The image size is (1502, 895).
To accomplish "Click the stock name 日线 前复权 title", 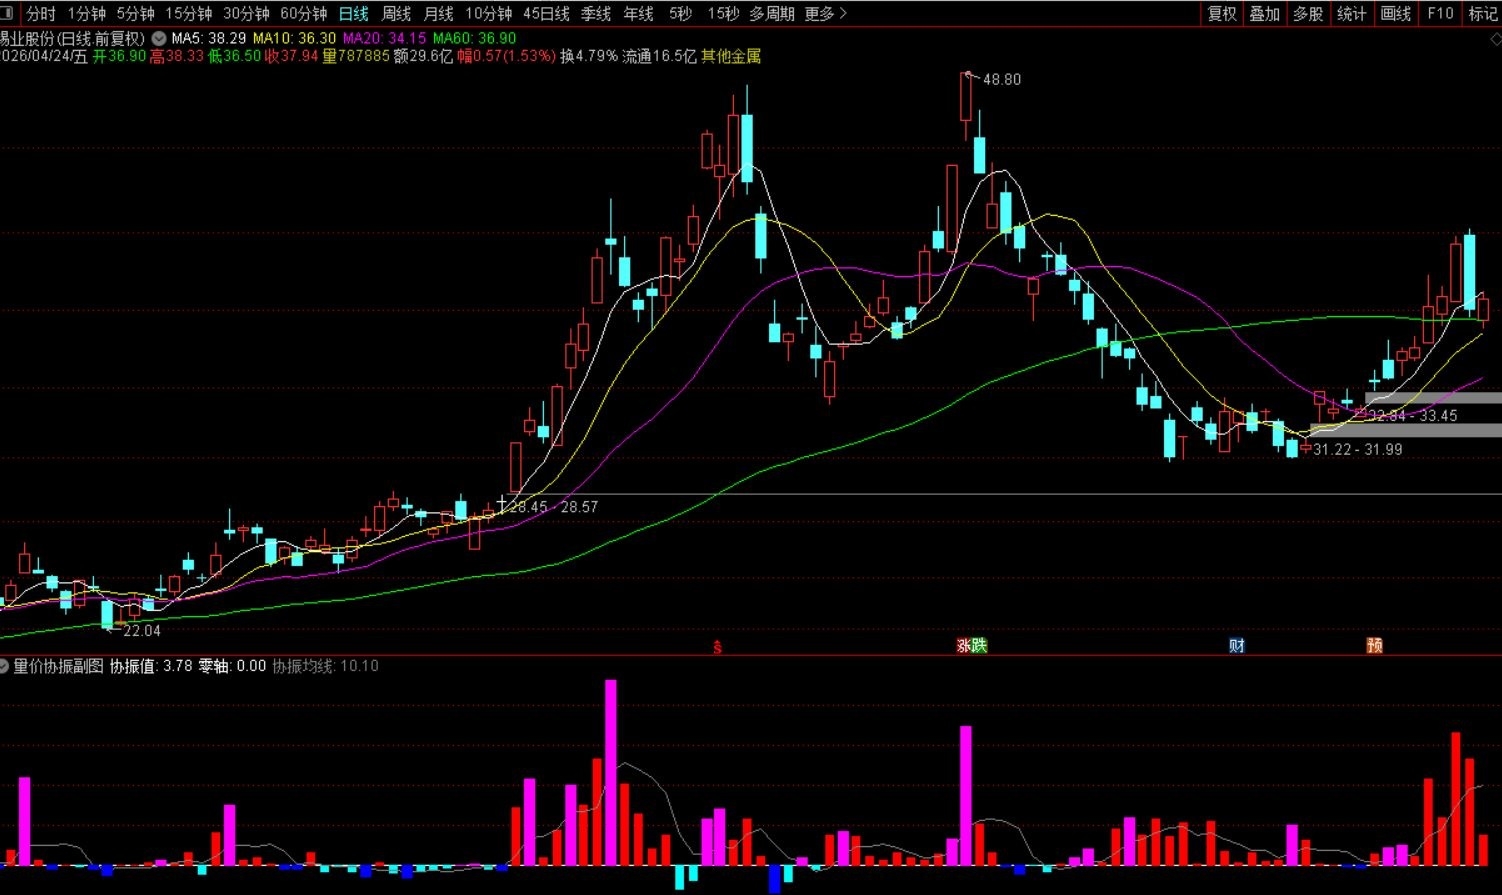I will 73,38.
